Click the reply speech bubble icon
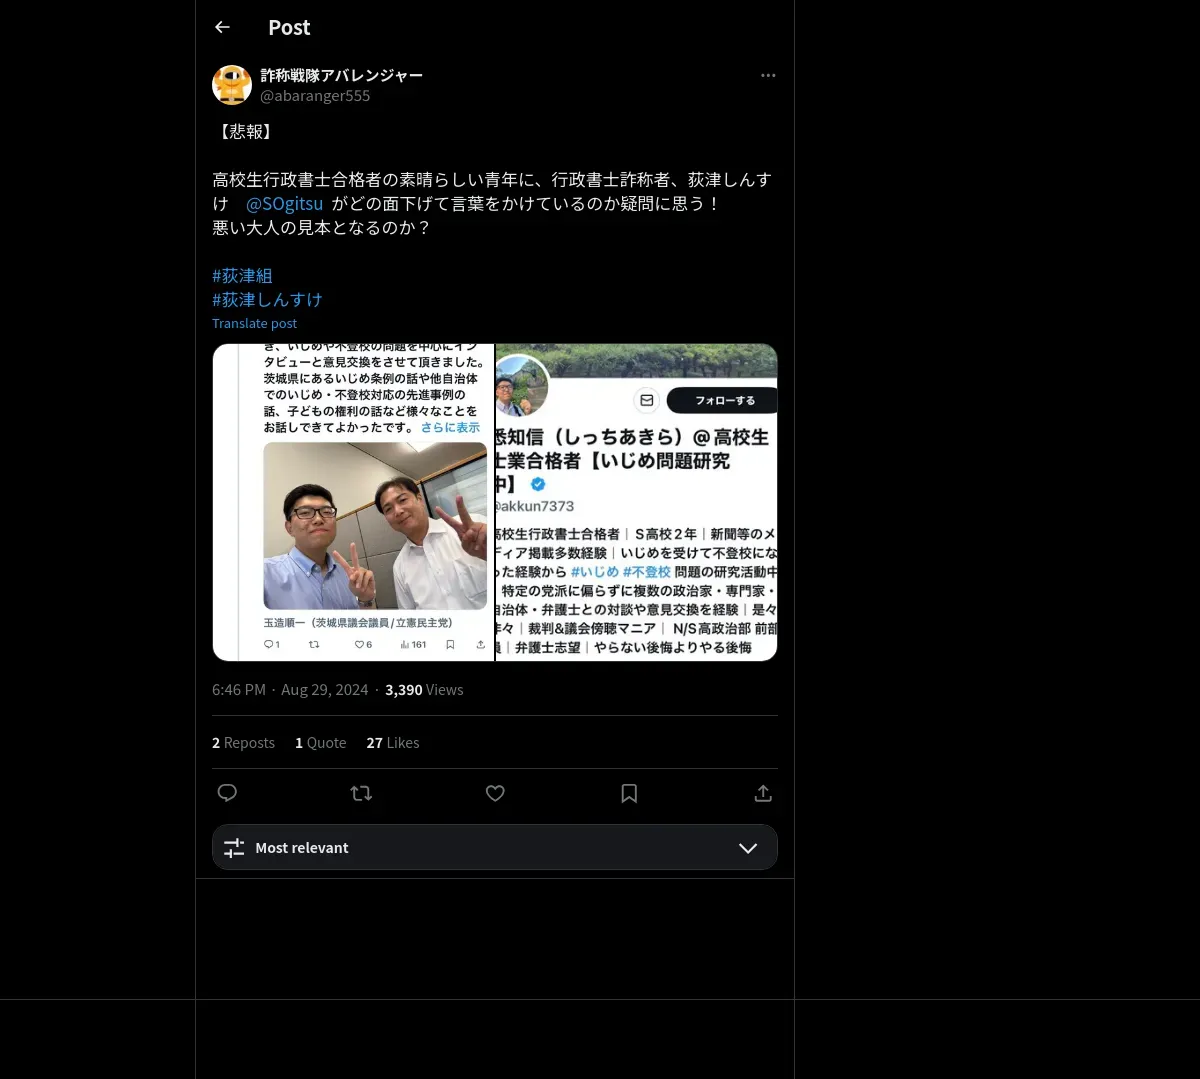The height and width of the screenshot is (1079, 1200). click(x=227, y=793)
